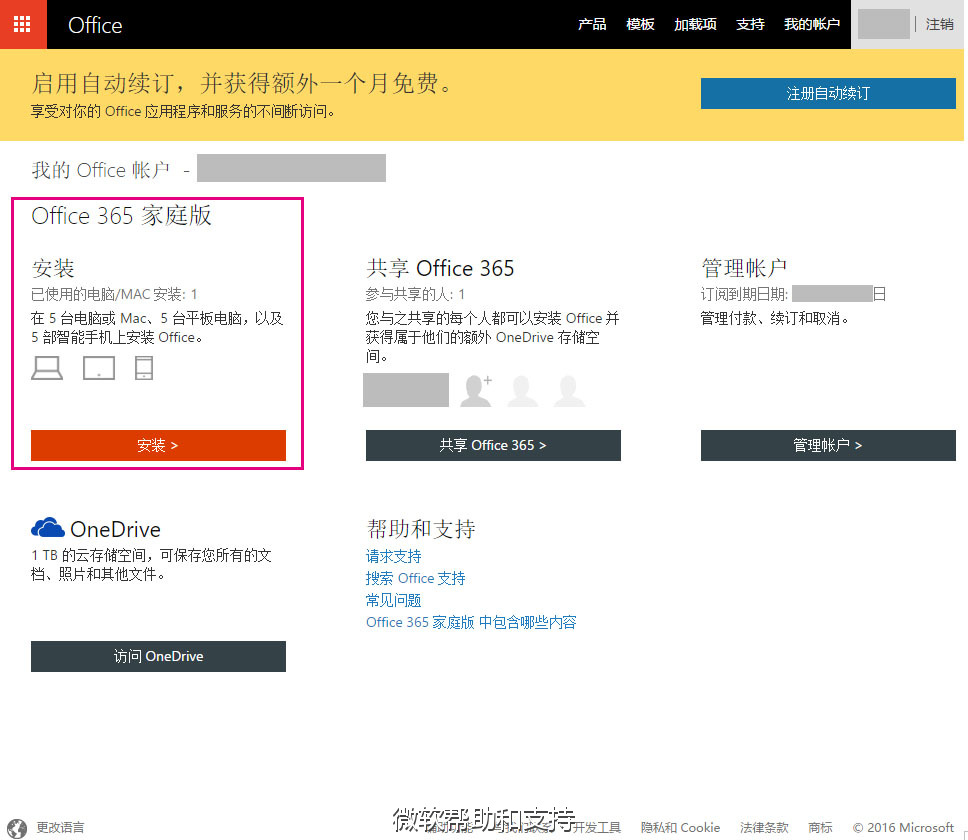The height and width of the screenshot is (840, 968).
Task: Click the globe language icon
Action: [17, 828]
